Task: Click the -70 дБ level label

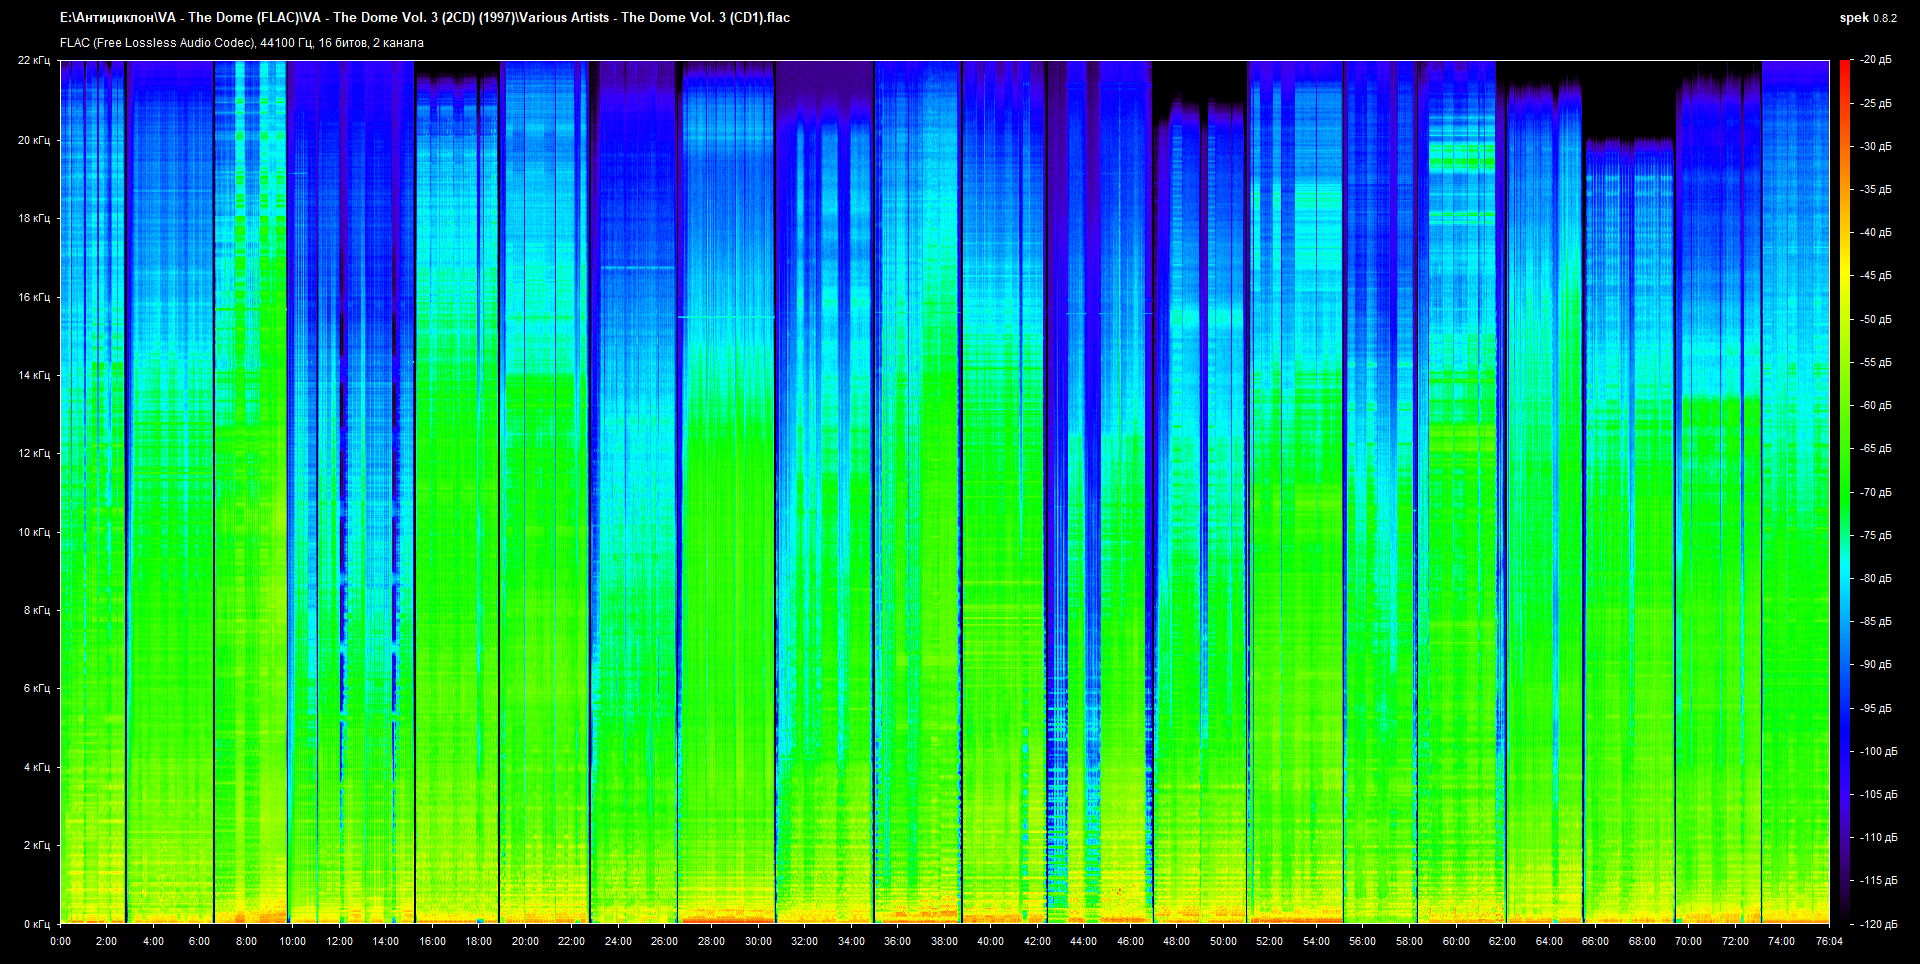Action: pyautogui.click(x=1876, y=492)
